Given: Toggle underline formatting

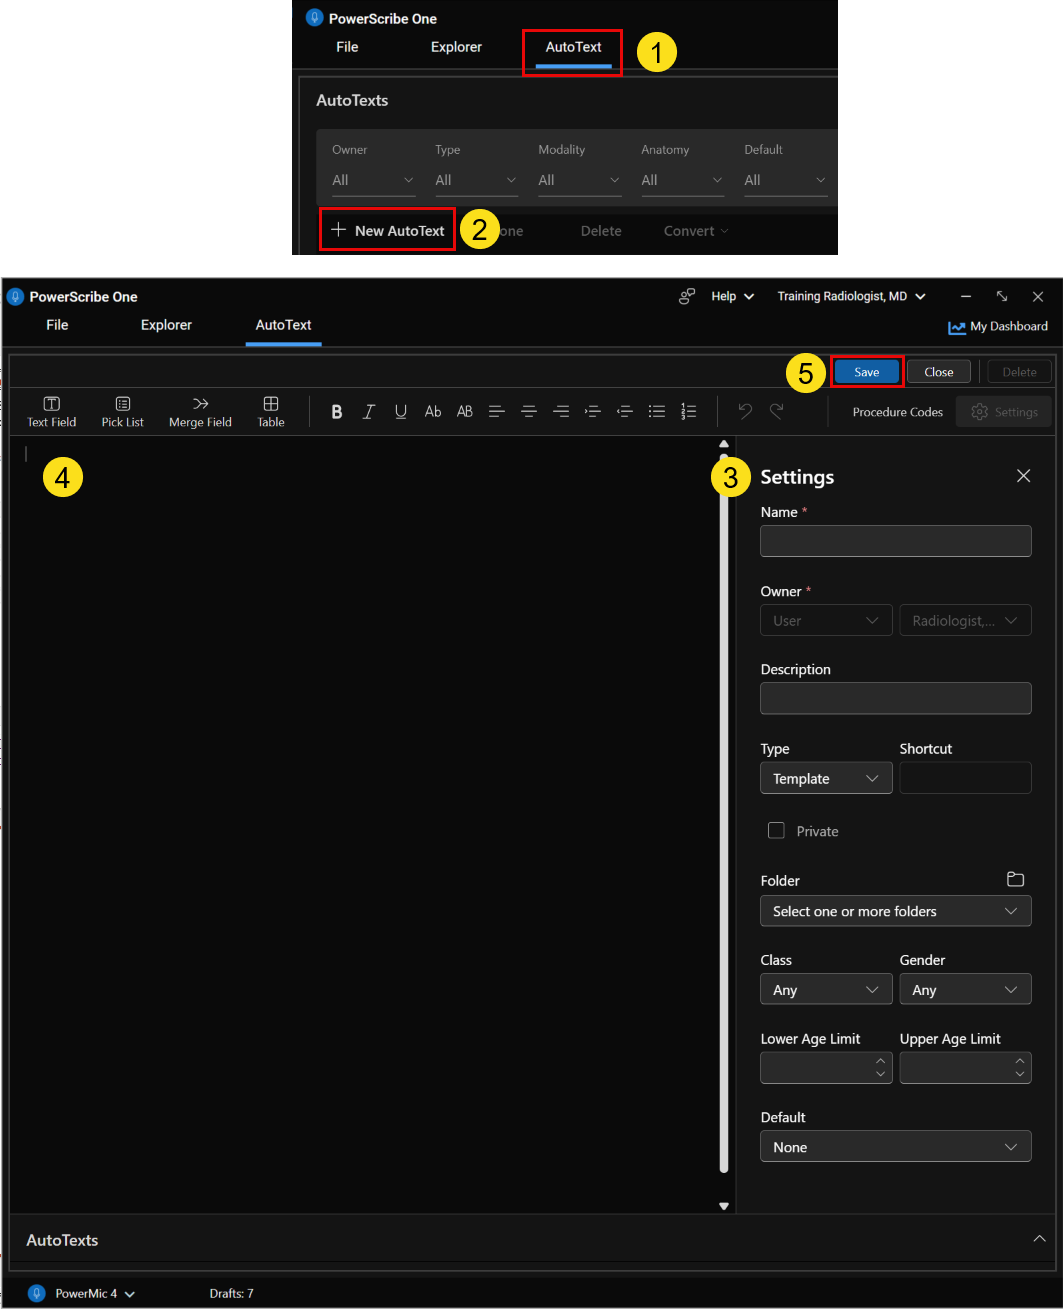Looking at the screenshot, I should (x=401, y=412).
